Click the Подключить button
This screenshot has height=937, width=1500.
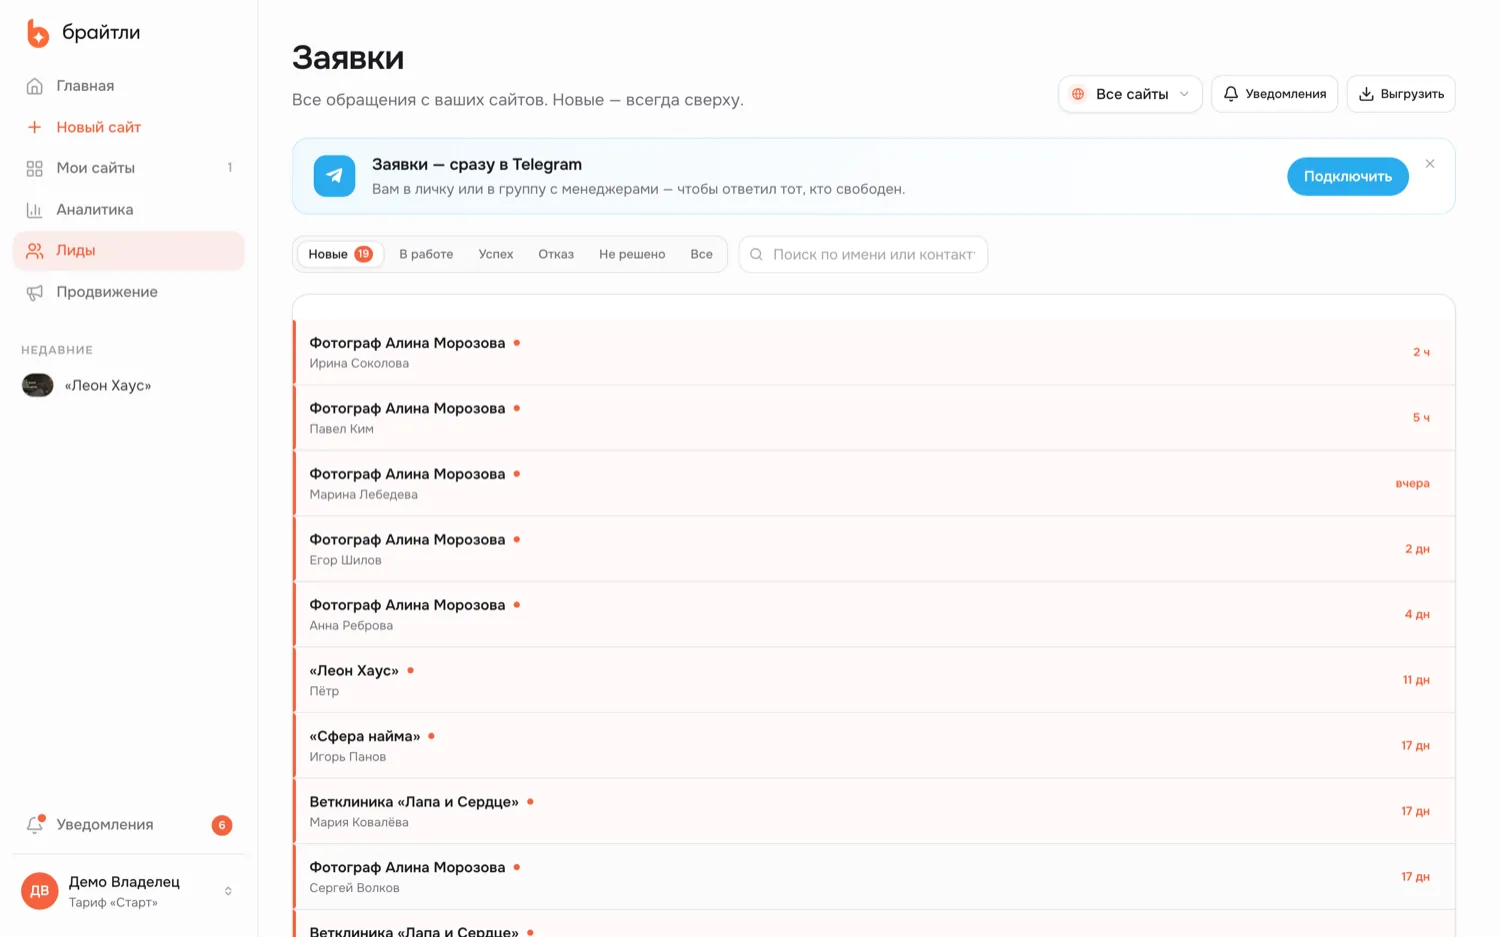coord(1348,176)
